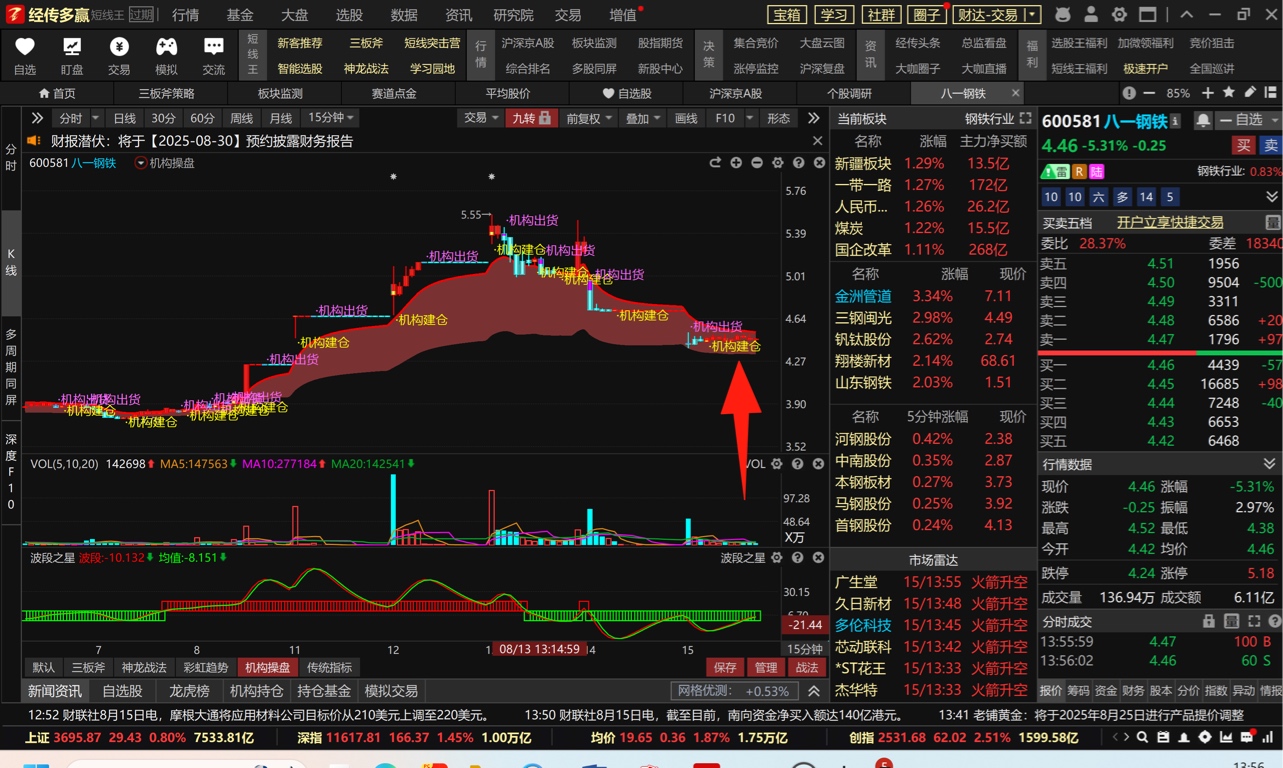Close the 八一钢铁 tab
The width and height of the screenshot is (1283, 768).
click(1015, 93)
